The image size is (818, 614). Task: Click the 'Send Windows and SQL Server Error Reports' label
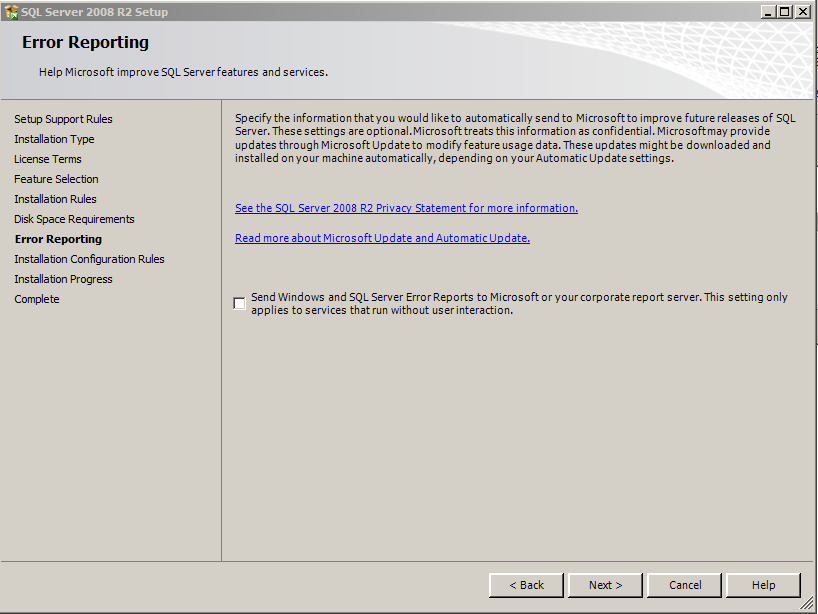pyautogui.click(x=519, y=304)
